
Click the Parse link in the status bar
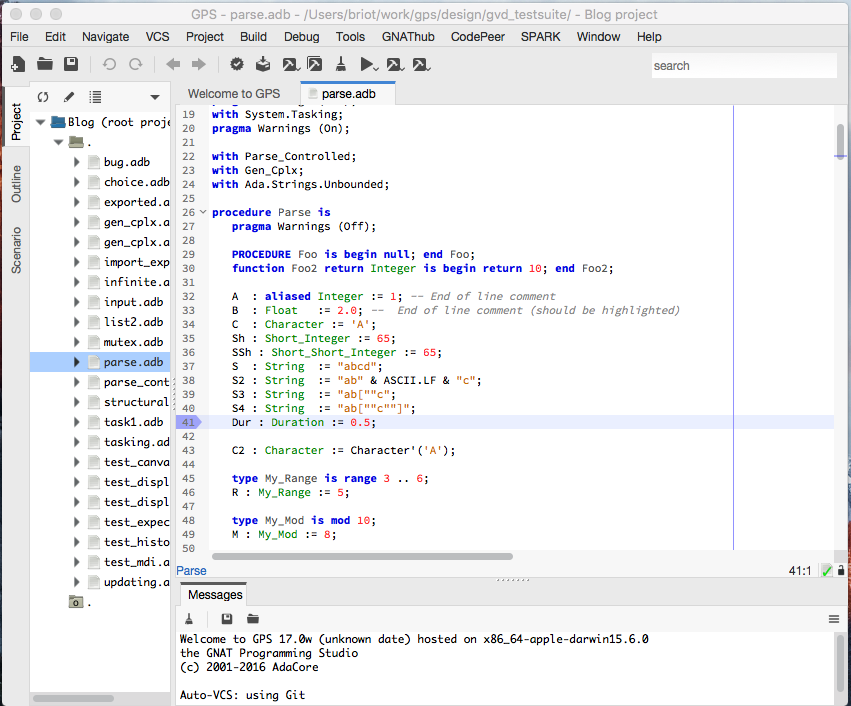point(190,570)
